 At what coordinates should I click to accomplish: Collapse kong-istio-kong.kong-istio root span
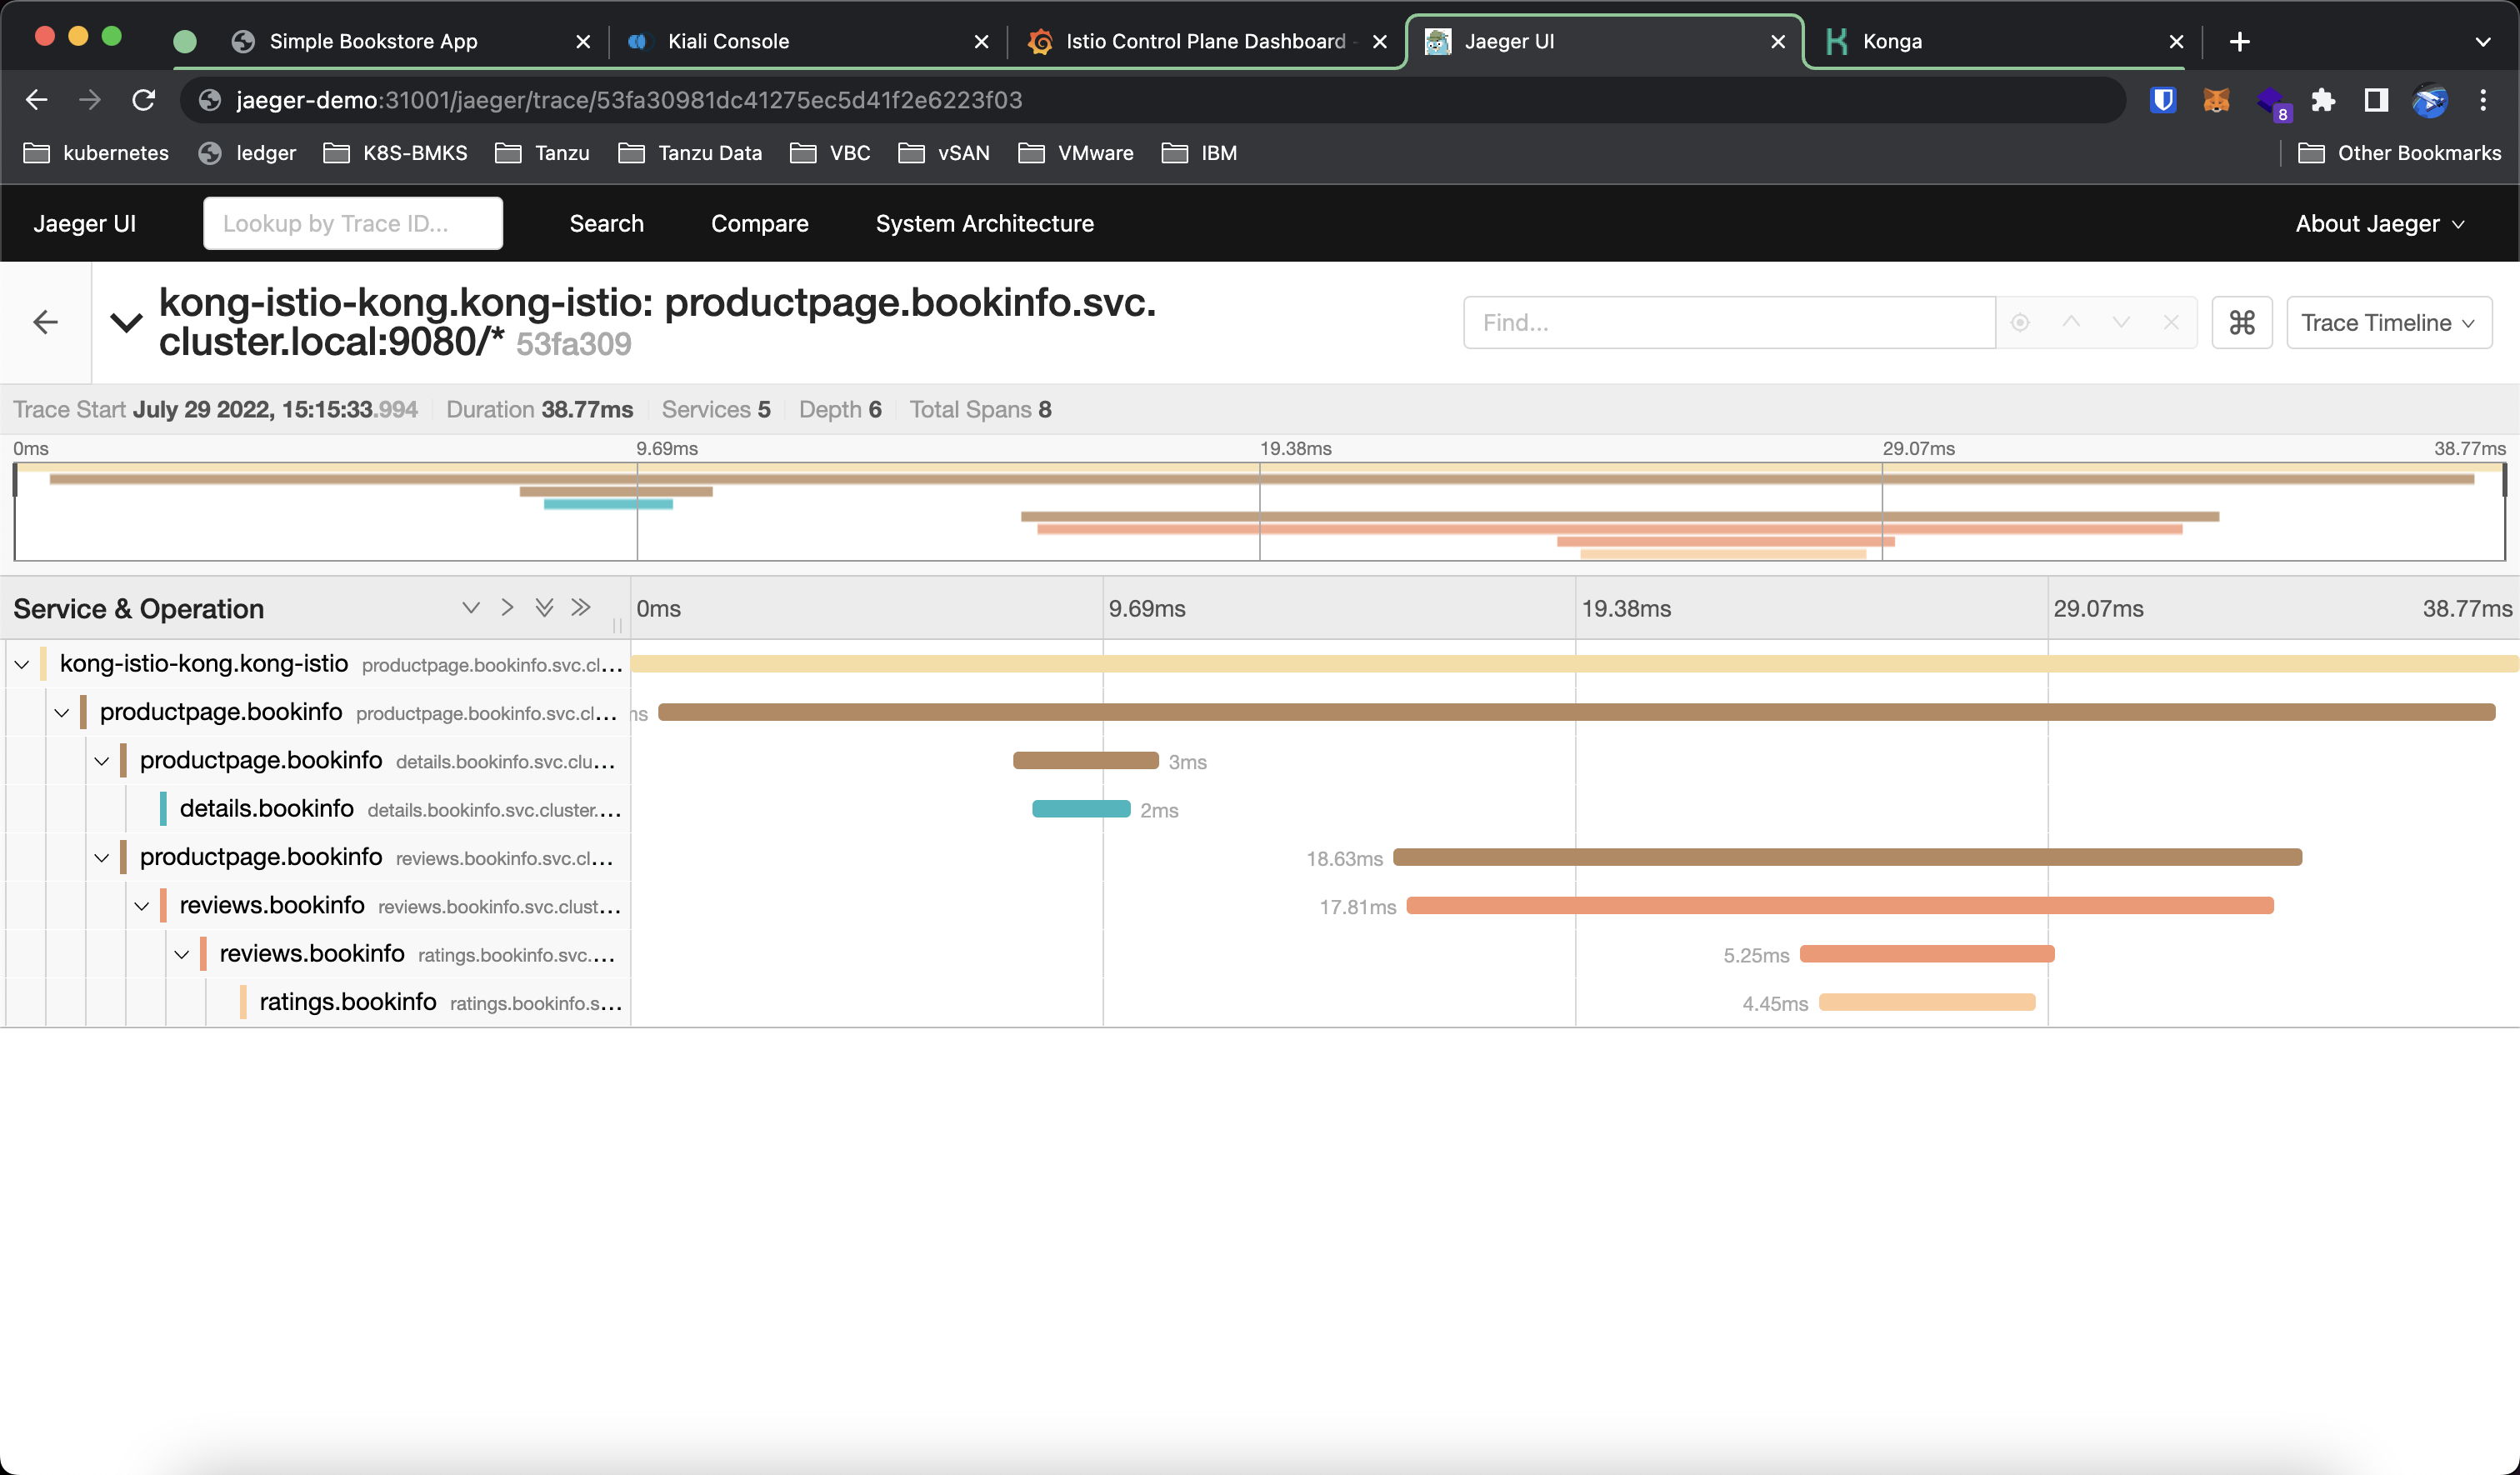22,664
